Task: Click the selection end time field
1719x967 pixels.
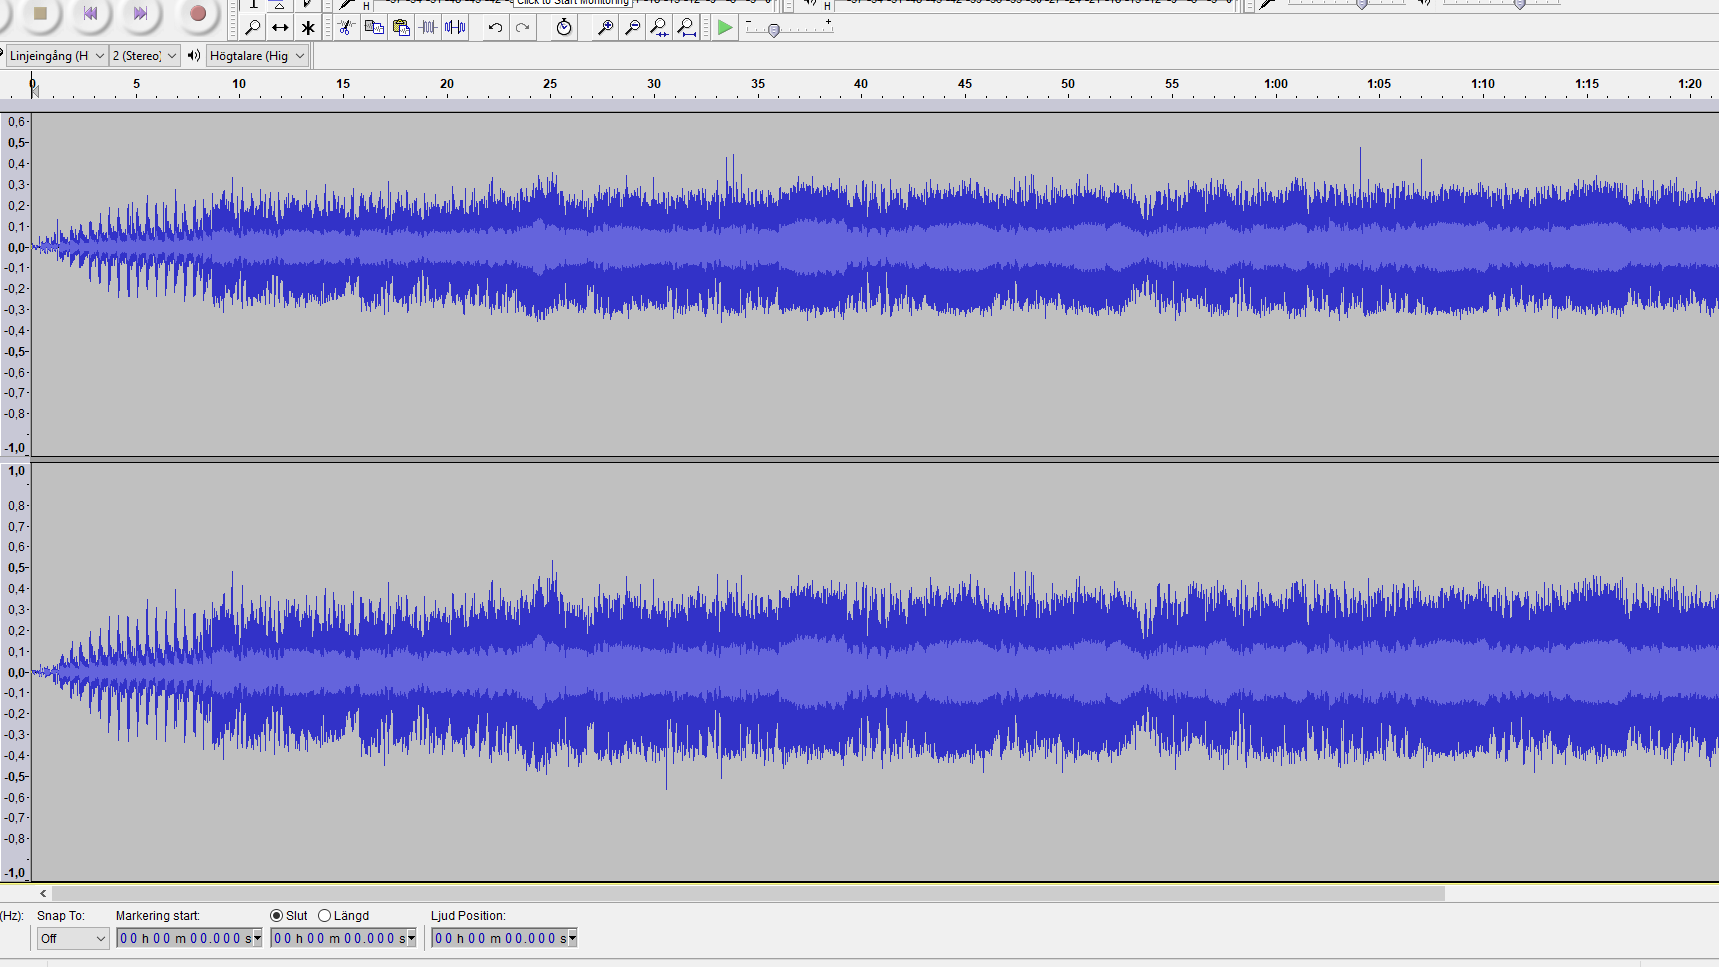Action: (338, 938)
